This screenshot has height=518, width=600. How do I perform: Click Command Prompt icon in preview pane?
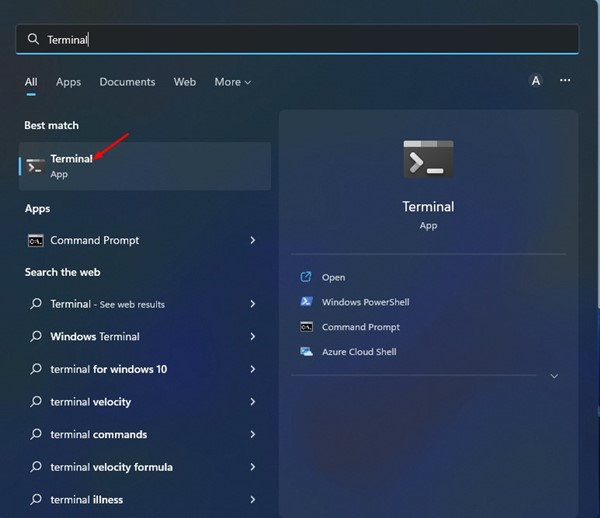(306, 327)
